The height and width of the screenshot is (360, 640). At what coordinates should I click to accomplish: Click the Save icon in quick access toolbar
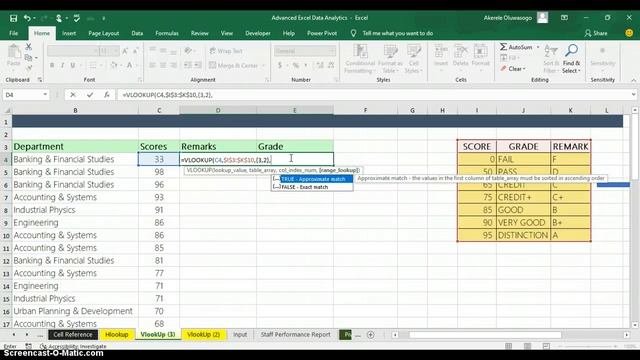pyautogui.click(x=13, y=18)
